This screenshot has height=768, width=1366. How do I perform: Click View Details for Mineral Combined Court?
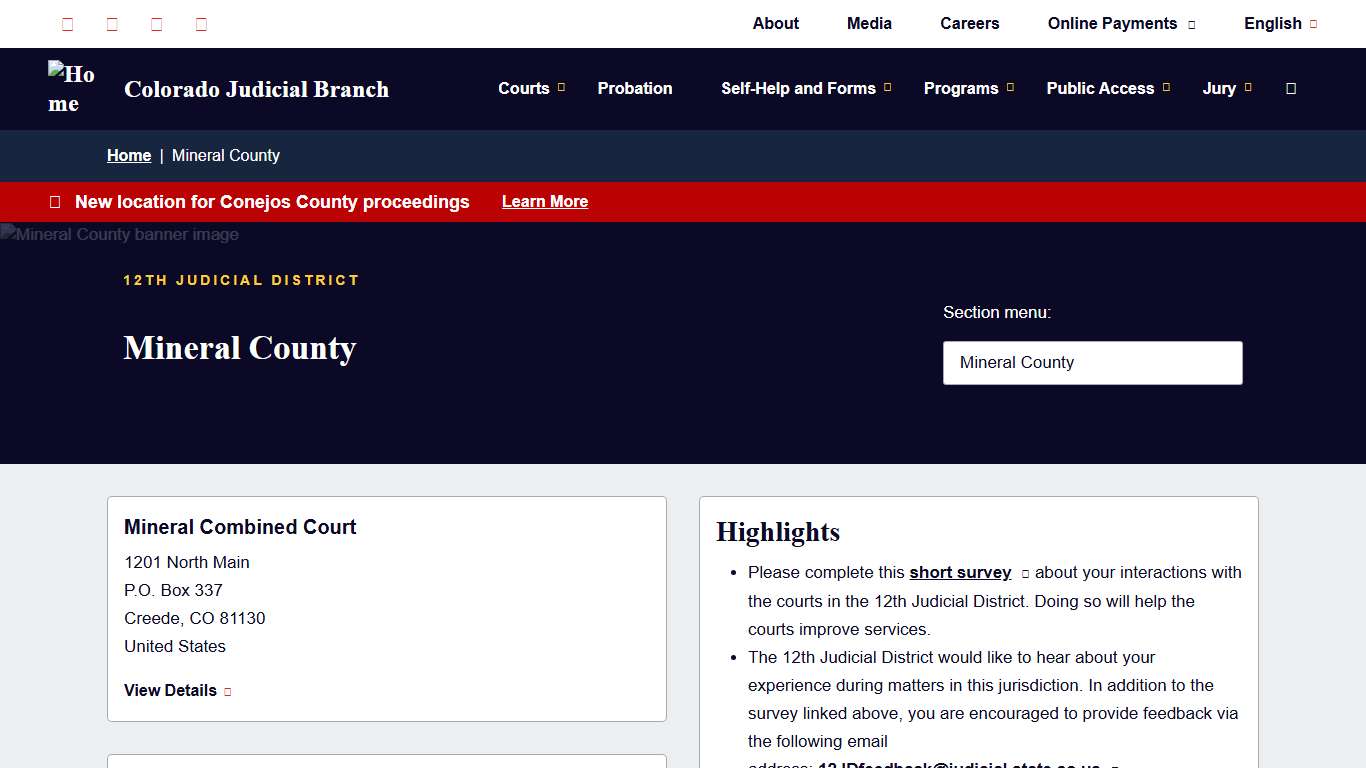[170, 690]
